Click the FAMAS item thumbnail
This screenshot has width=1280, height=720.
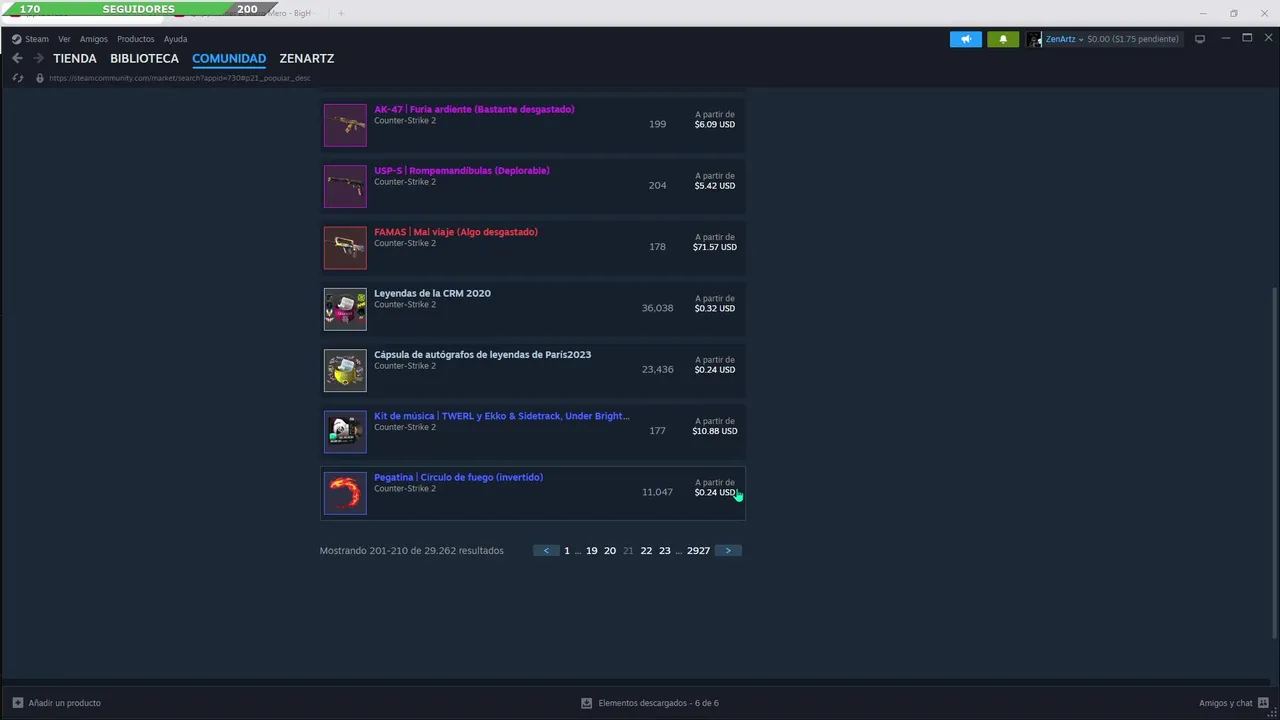[345, 247]
